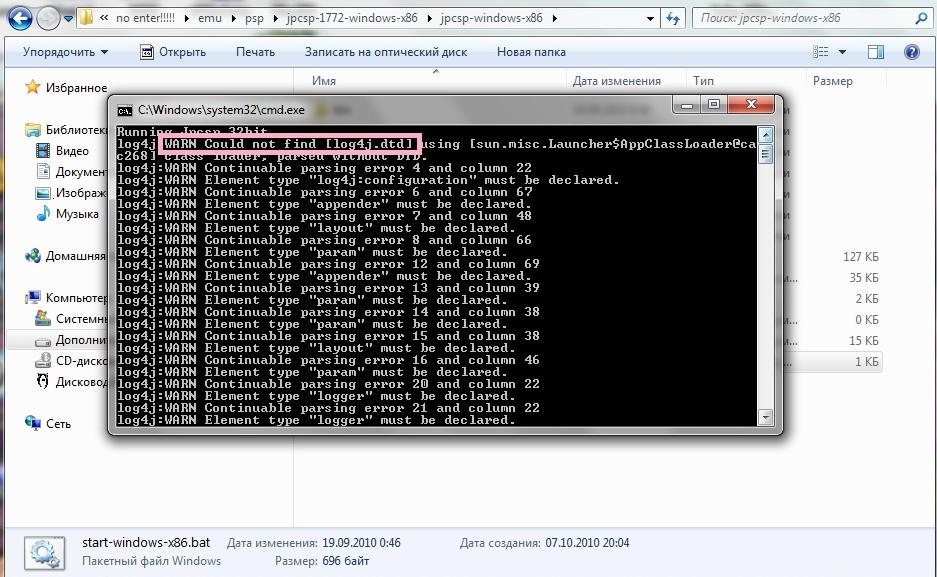937x577 pixels.
Task: Maximize the cmd.exe window
Action: point(713,105)
